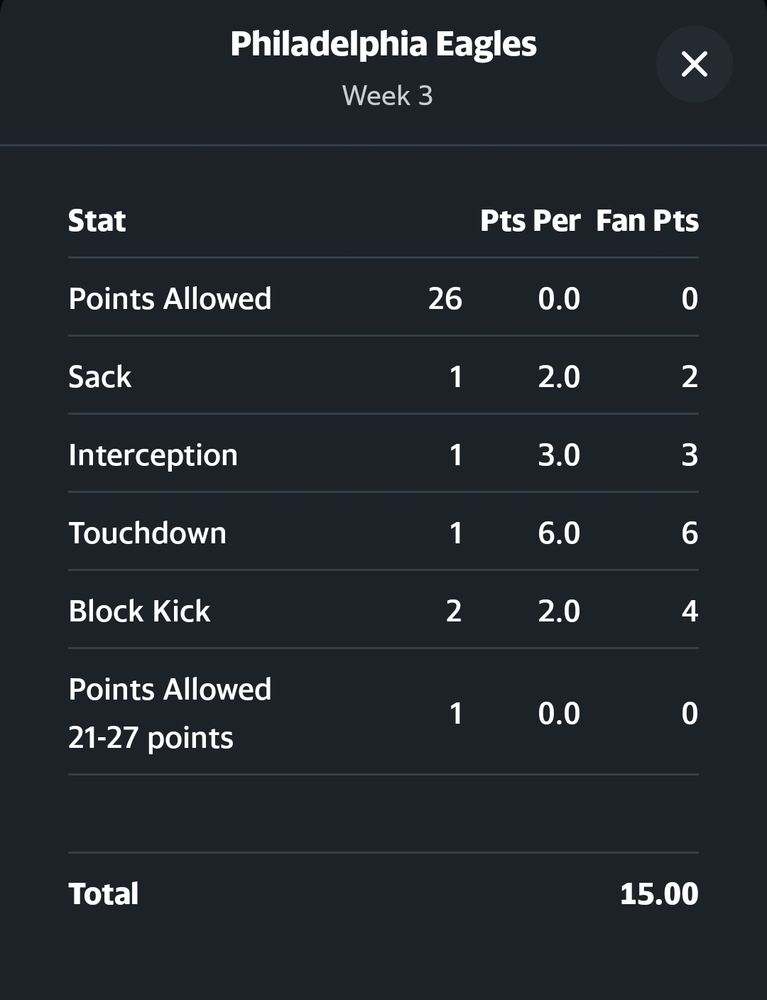Viewport: 767px width, 1000px height.
Task: Click the Pts Per column header
Action: coord(530,221)
